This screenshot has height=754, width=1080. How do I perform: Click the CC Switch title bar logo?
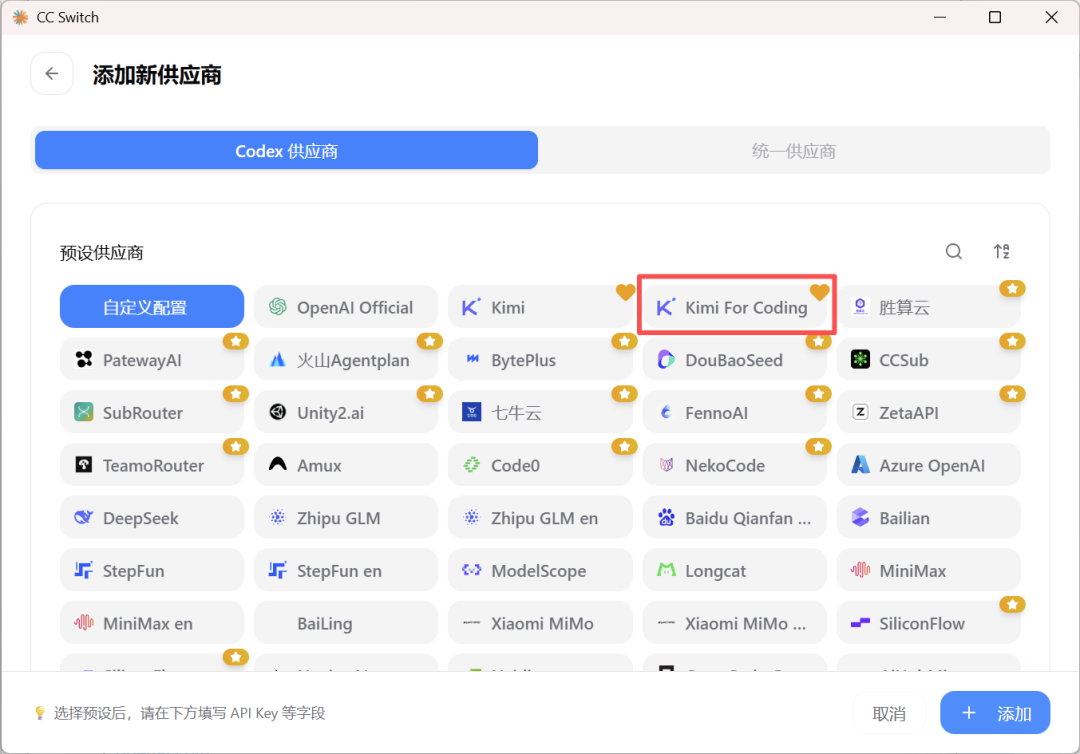click(21, 17)
